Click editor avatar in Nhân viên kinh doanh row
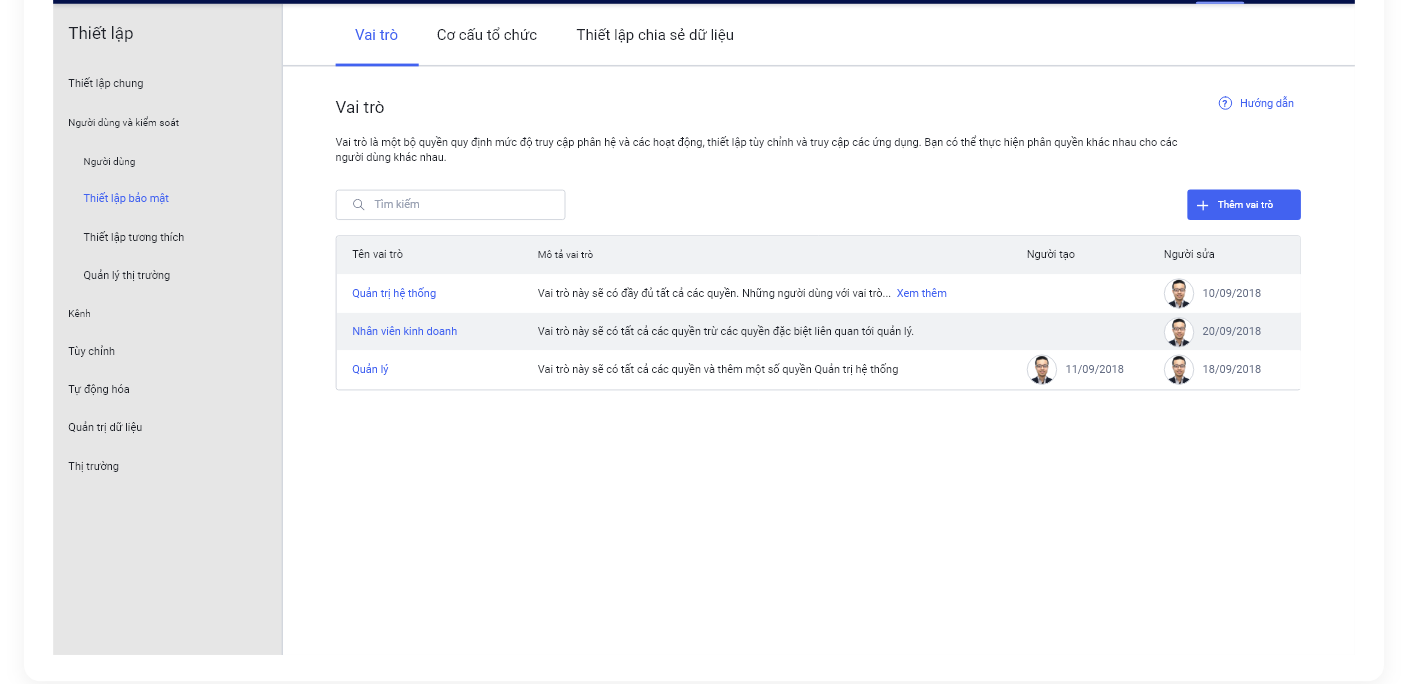 (x=1179, y=332)
